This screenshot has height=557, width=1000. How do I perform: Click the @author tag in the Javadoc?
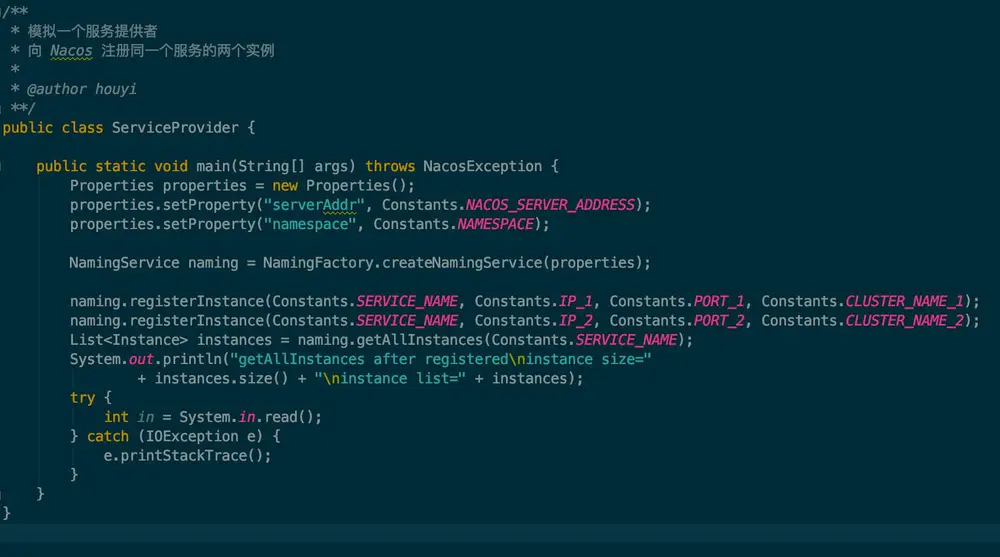tap(56, 89)
